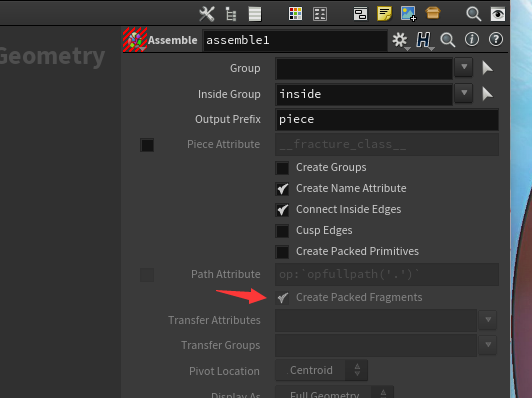Open the tools wrench icon in toolbar
532x398 pixels.
click(x=207, y=14)
